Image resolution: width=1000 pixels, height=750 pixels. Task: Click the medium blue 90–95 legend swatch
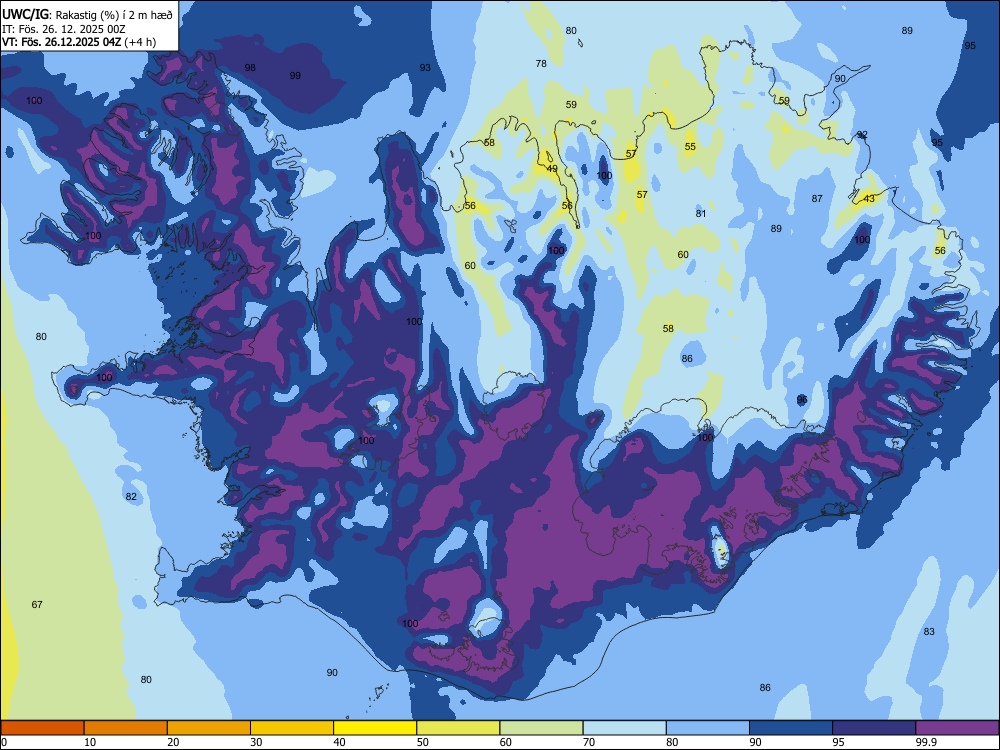click(791, 728)
